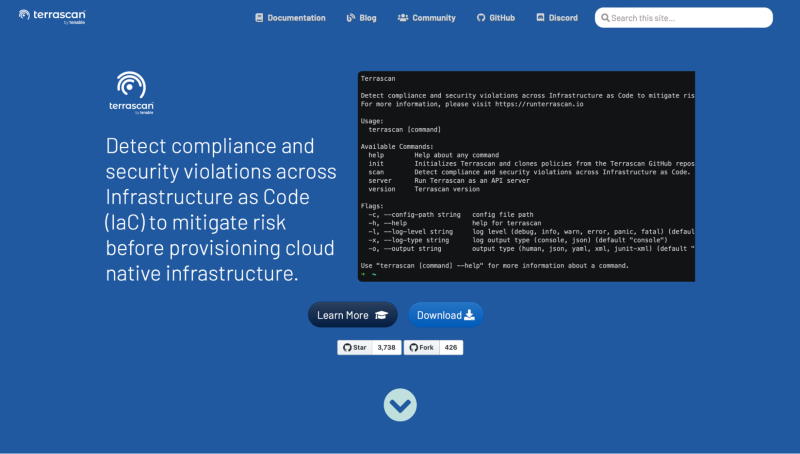
Task: Click the "Available Commands:" line in terminal
Action: point(397,146)
